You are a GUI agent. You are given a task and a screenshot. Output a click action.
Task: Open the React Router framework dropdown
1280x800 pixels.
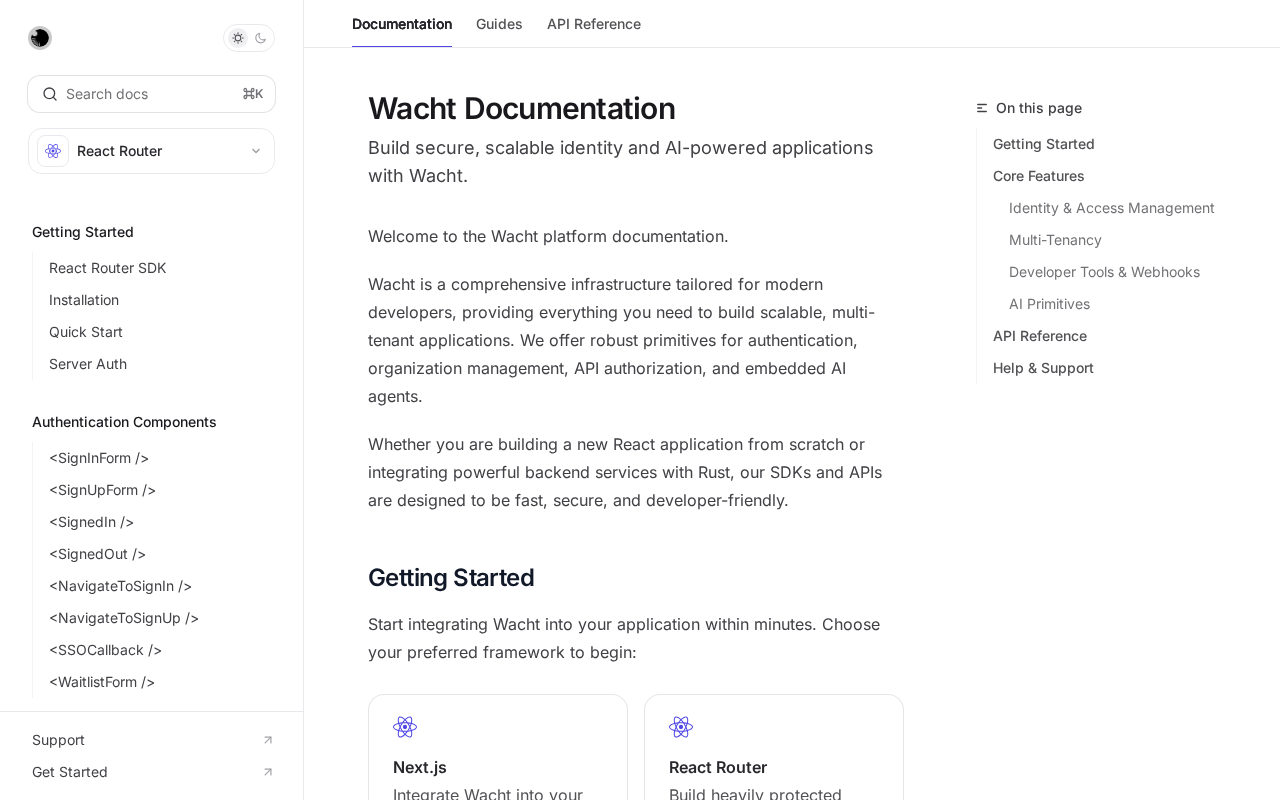[150, 151]
